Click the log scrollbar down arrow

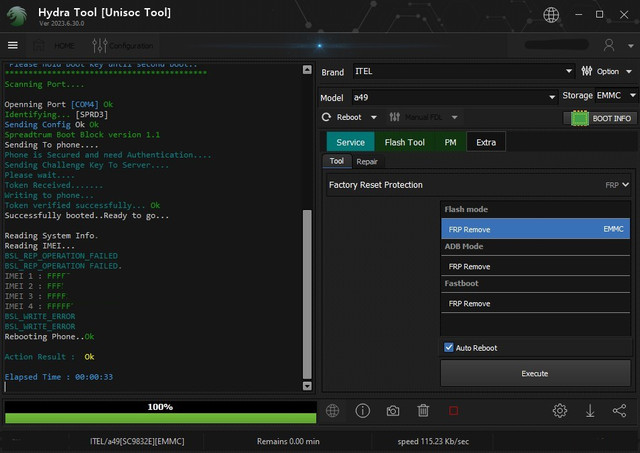pyautogui.click(x=307, y=386)
